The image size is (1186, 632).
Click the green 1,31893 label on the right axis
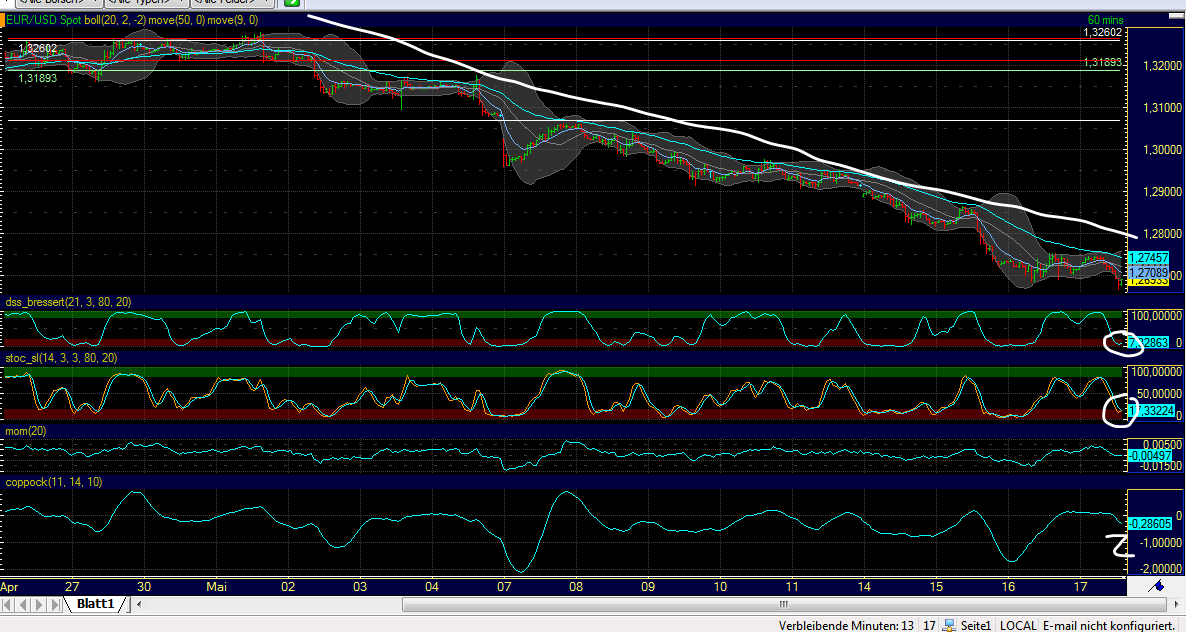[1102, 63]
